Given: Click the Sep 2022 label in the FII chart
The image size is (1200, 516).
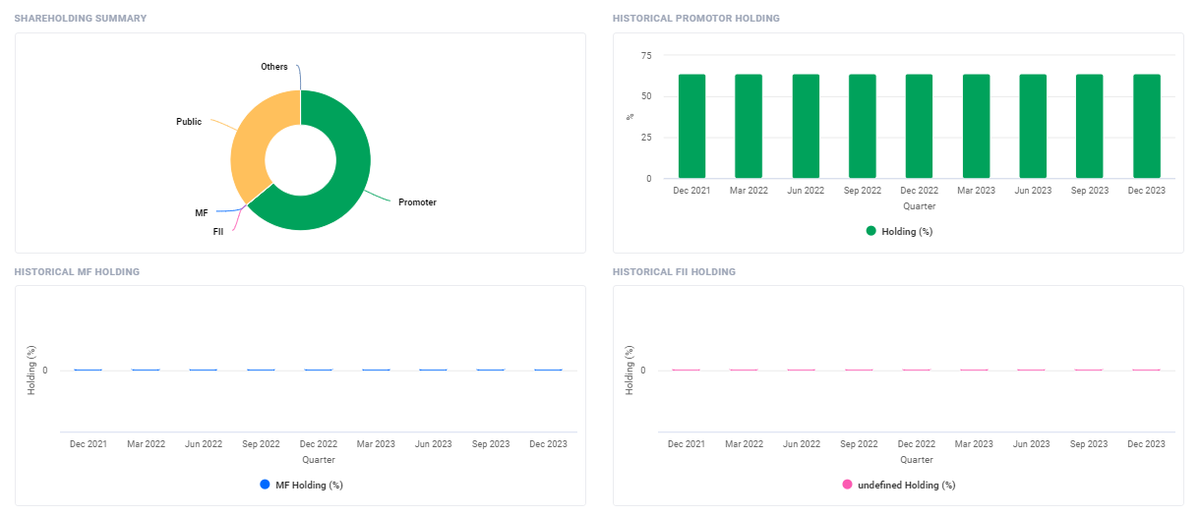Looking at the screenshot, I should coord(859,444).
